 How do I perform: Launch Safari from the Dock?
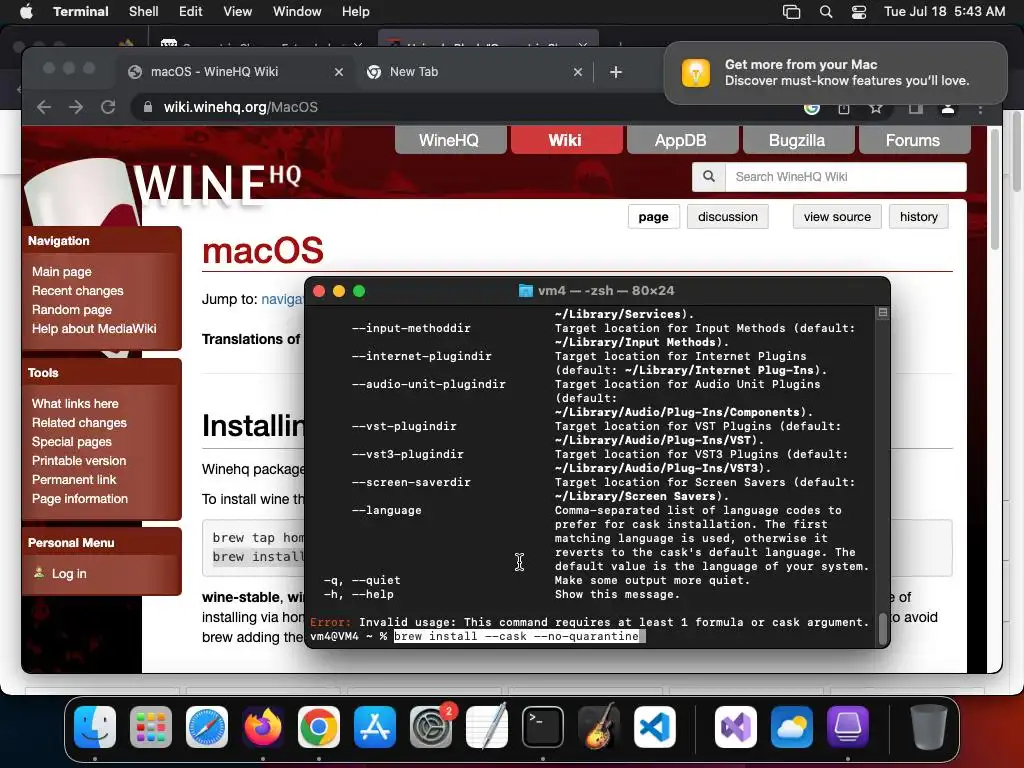coord(207,727)
